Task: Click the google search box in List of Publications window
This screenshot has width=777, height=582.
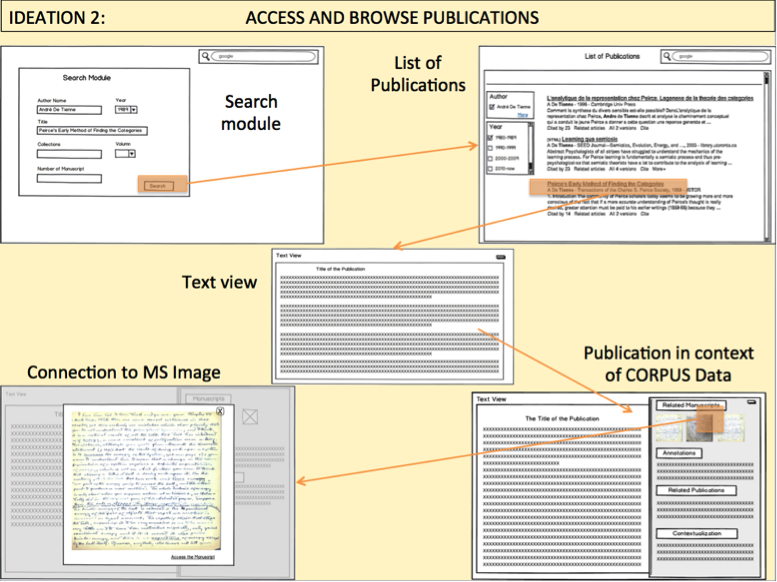Action: coord(722,57)
